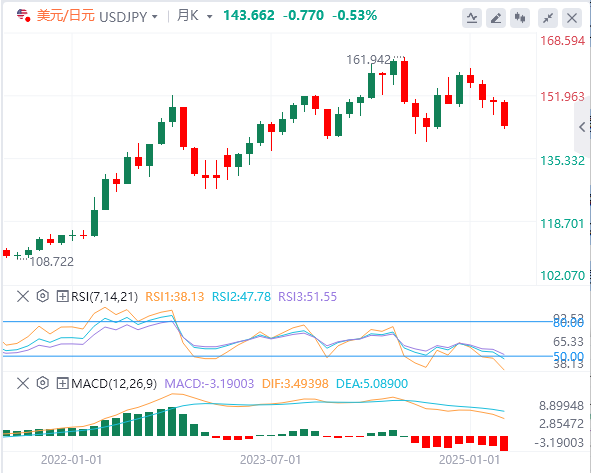Click the 65.33 RSI axis label
The height and width of the screenshot is (473, 591).
pyautogui.click(x=568, y=341)
